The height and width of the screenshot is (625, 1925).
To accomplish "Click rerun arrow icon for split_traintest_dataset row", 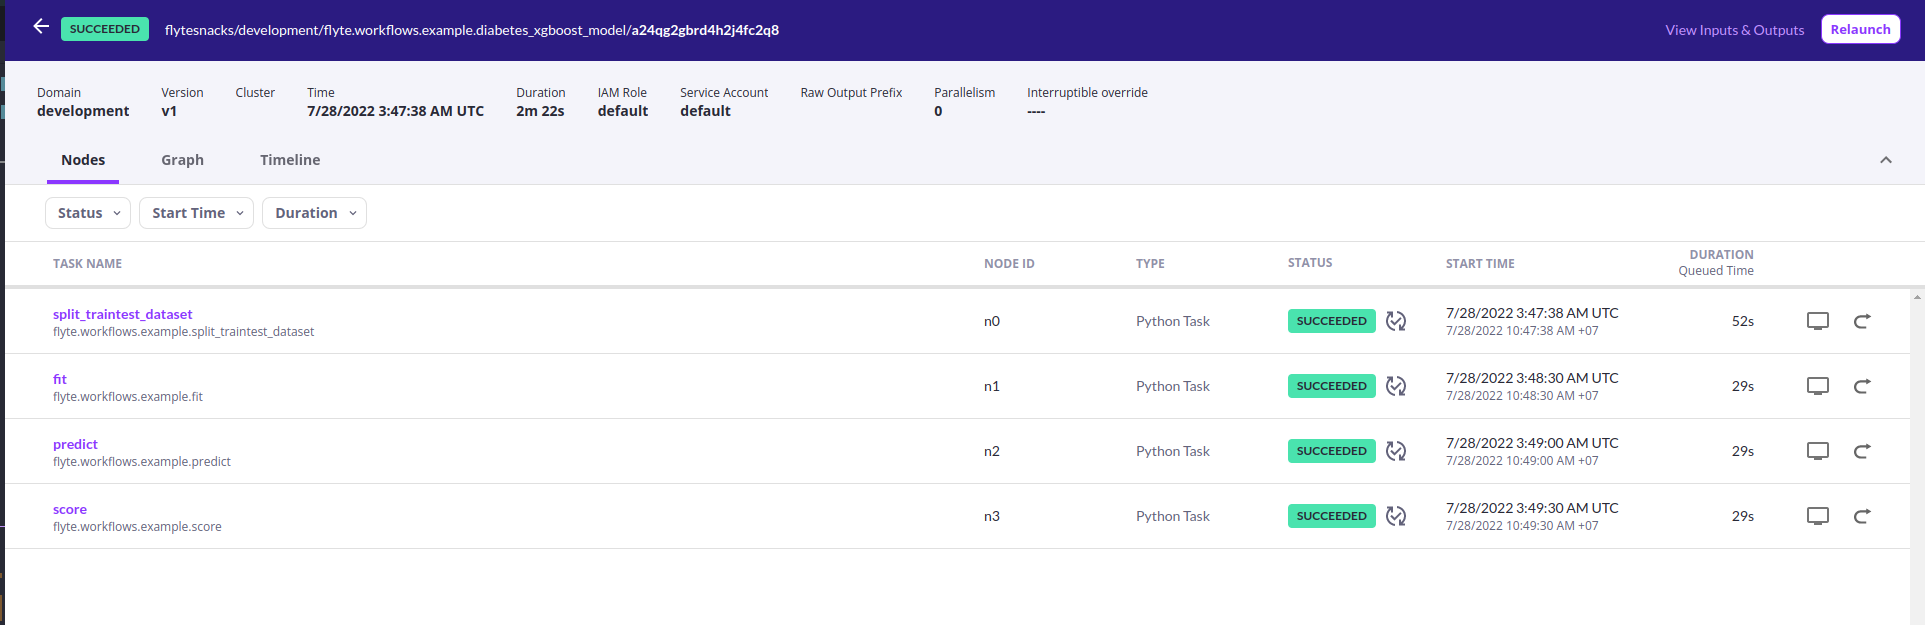I will click(x=1862, y=321).
